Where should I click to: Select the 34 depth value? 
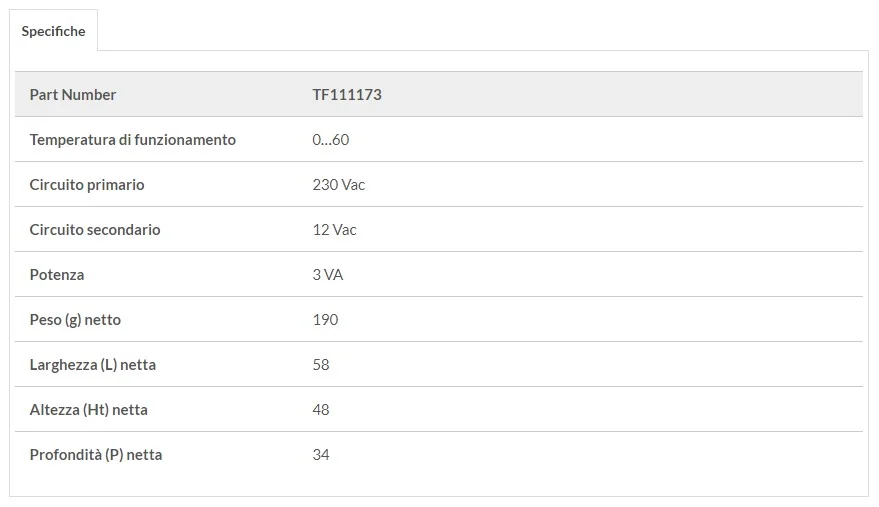(x=321, y=455)
